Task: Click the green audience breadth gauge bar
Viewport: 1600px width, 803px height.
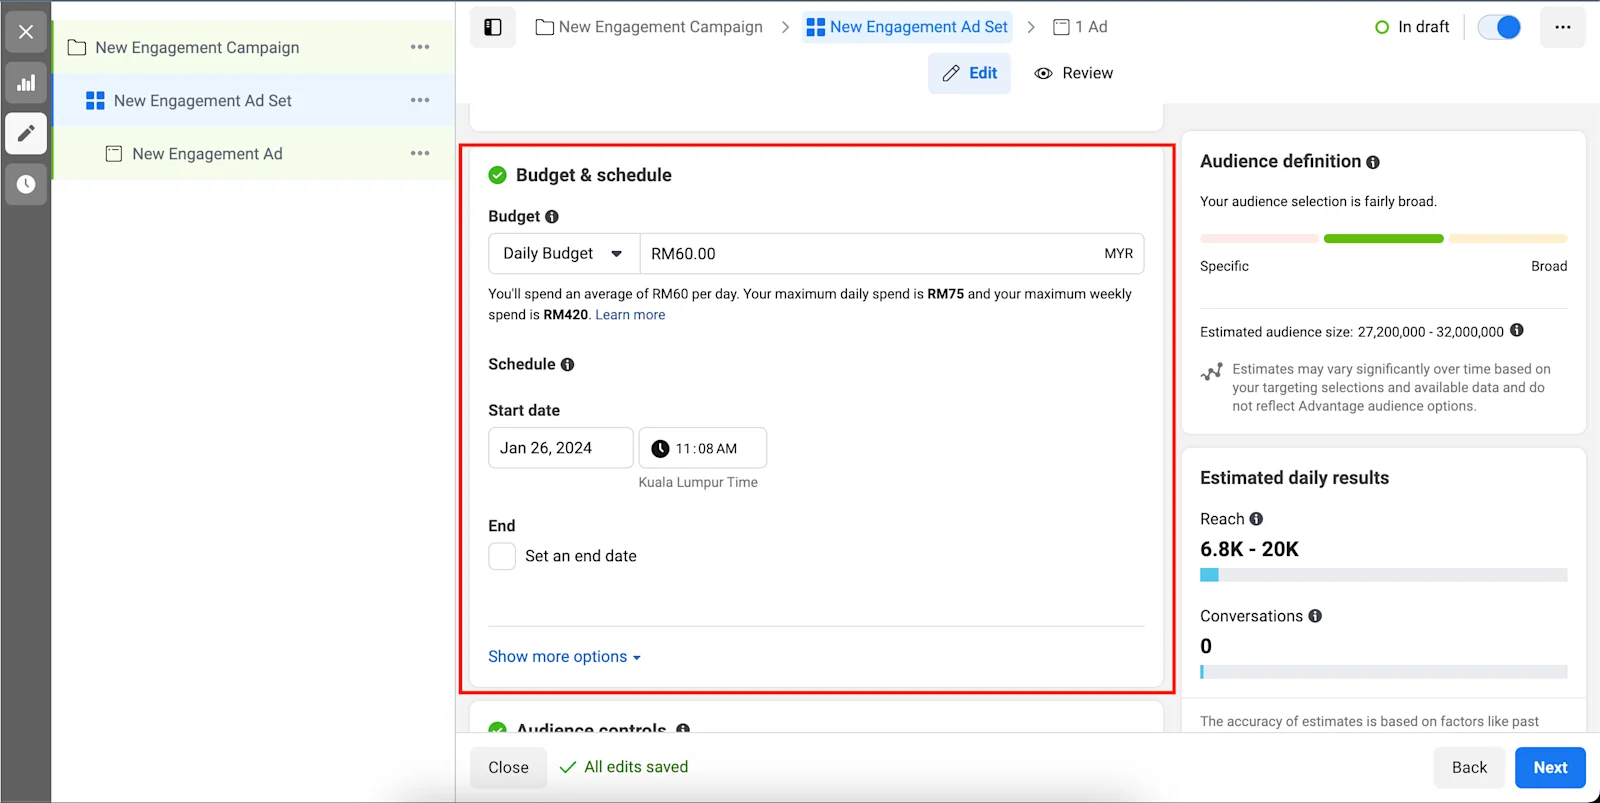Action: [1384, 239]
